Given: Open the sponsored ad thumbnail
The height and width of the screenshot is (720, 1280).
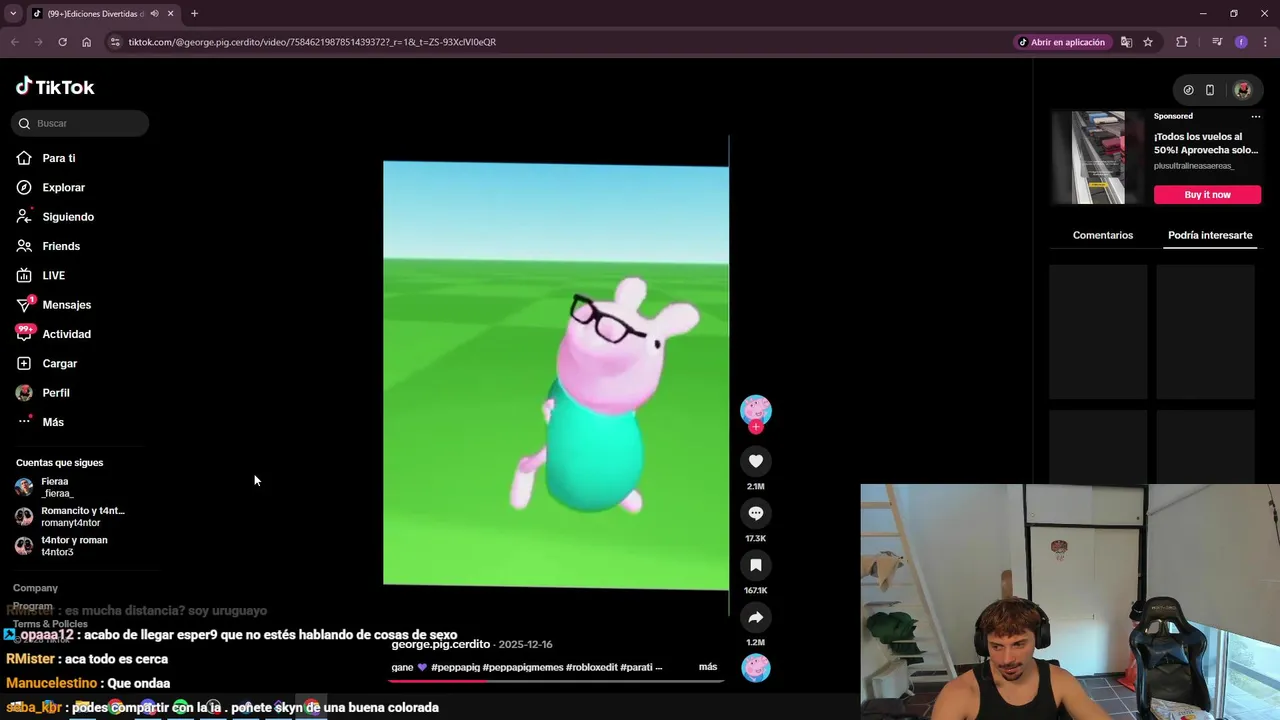Looking at the screenshot, I should coord(1098,158).
